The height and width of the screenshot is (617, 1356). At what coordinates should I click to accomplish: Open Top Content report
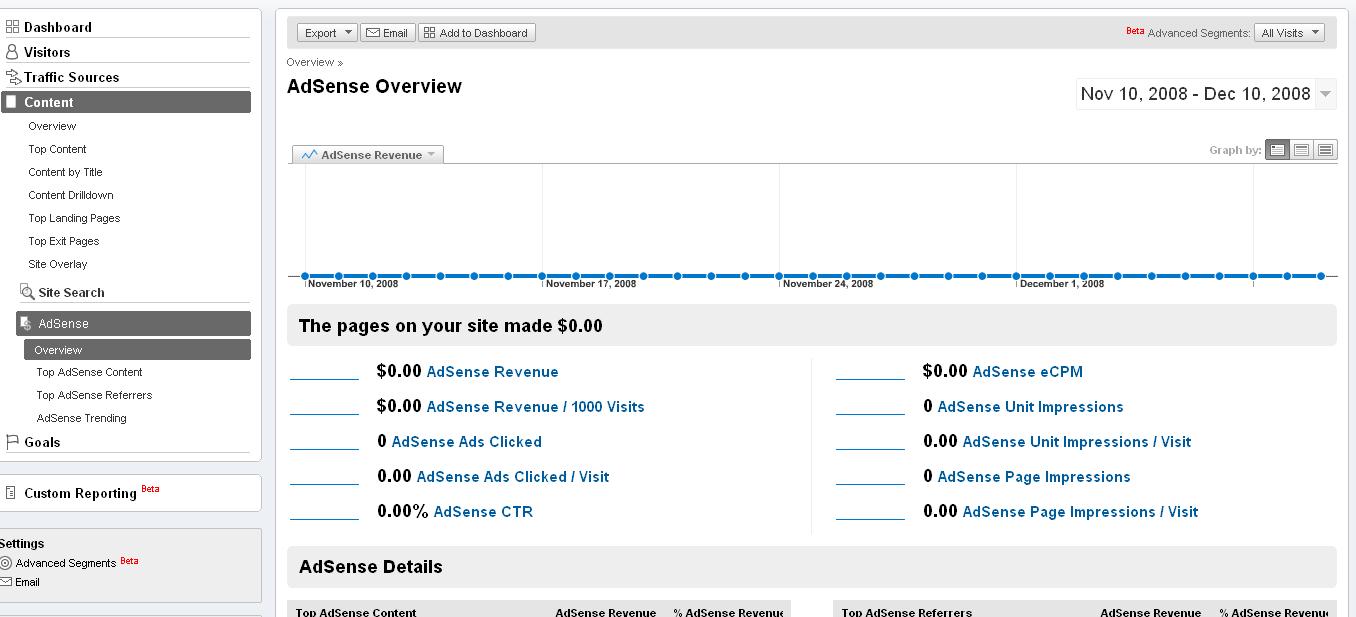tap(57, 149)
